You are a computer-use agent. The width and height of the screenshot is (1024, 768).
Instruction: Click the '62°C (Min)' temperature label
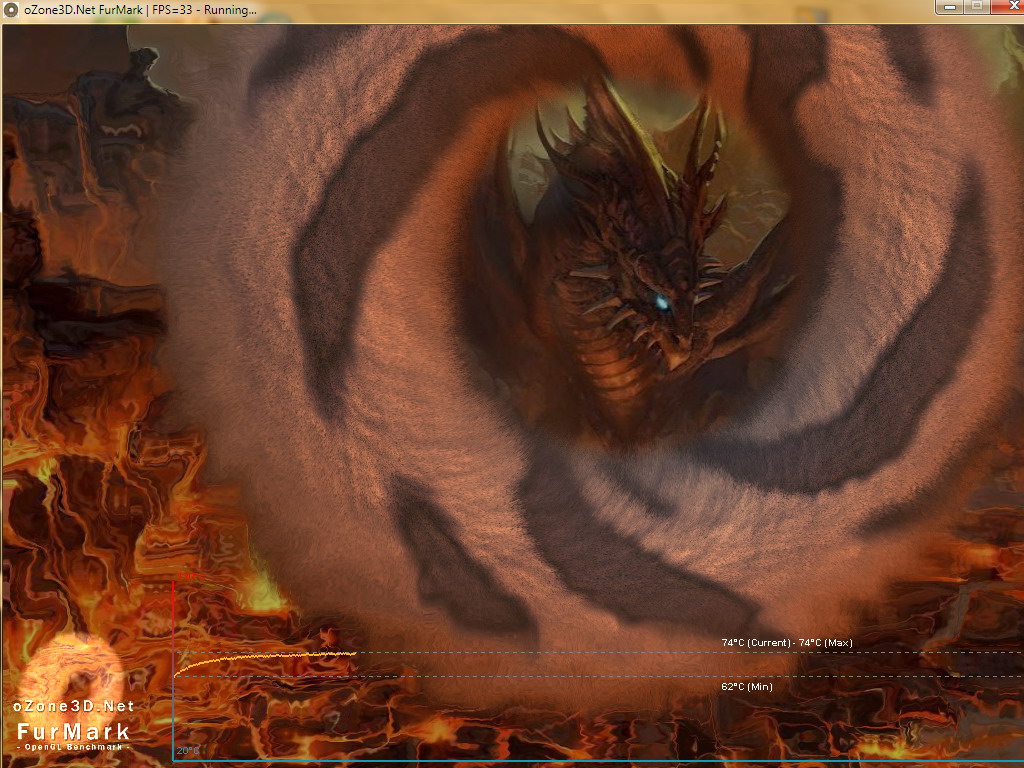747,686
